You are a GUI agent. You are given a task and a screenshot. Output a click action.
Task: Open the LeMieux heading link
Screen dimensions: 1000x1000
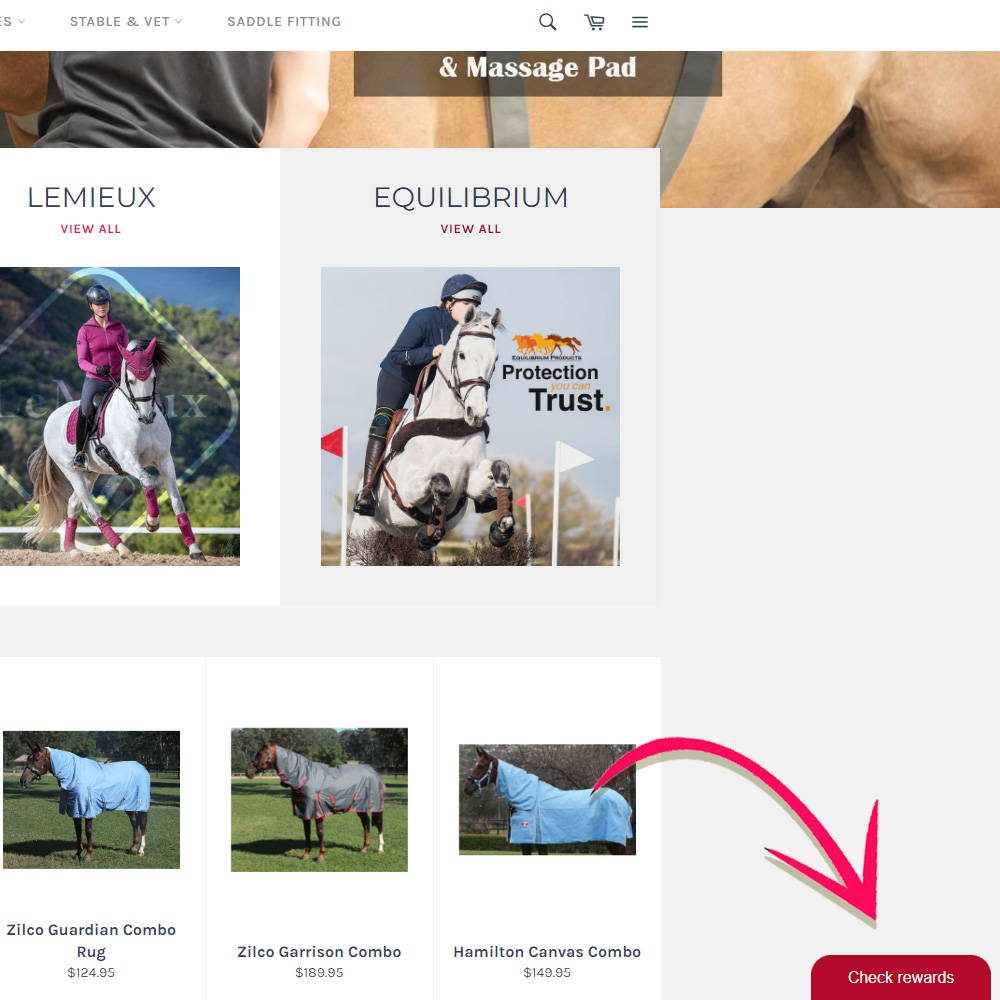click(91, 197)
